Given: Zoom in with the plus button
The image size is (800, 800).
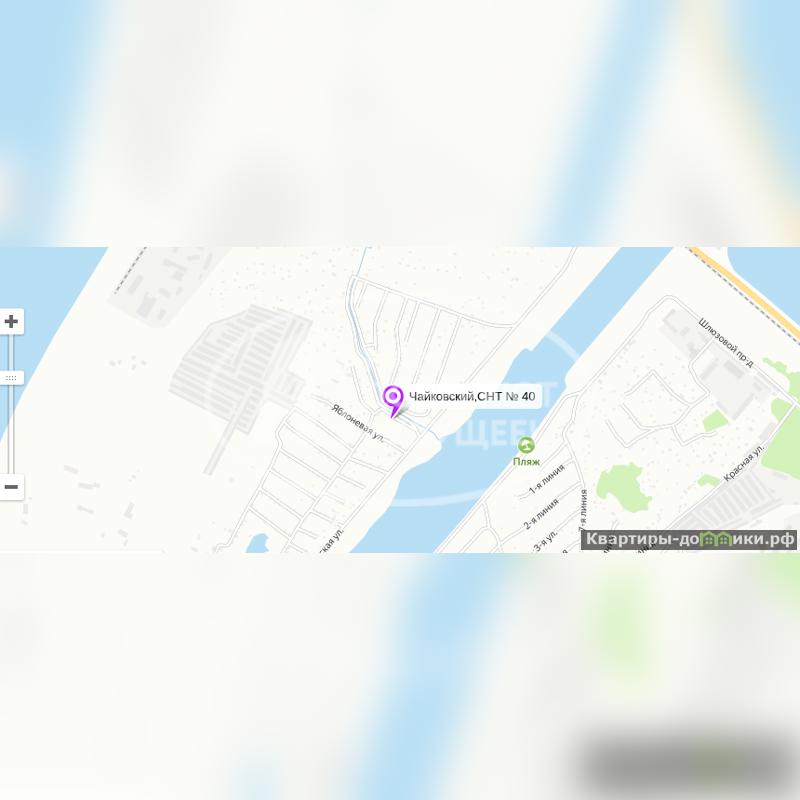Looking at the screenshot, I should pyautogui.click(x=11, y=321).
